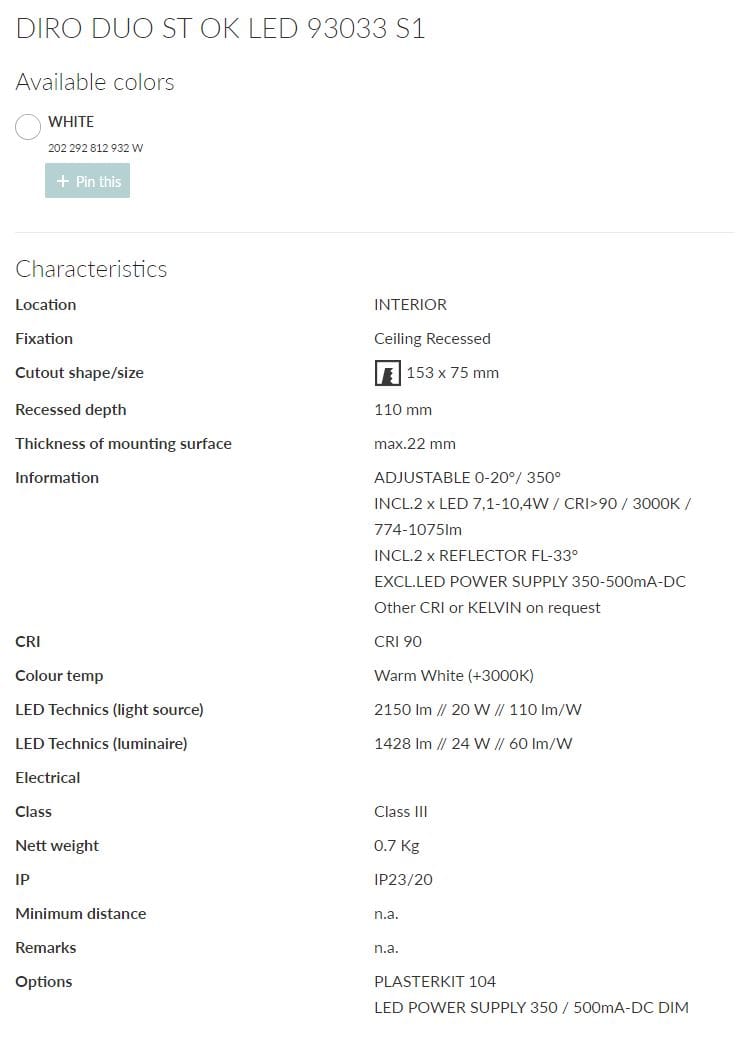Image resolution: width=749 pixels, height=1037 pixels.
Task: Click the Warm White (+3000K) value
Action: [x=454, y=675]
